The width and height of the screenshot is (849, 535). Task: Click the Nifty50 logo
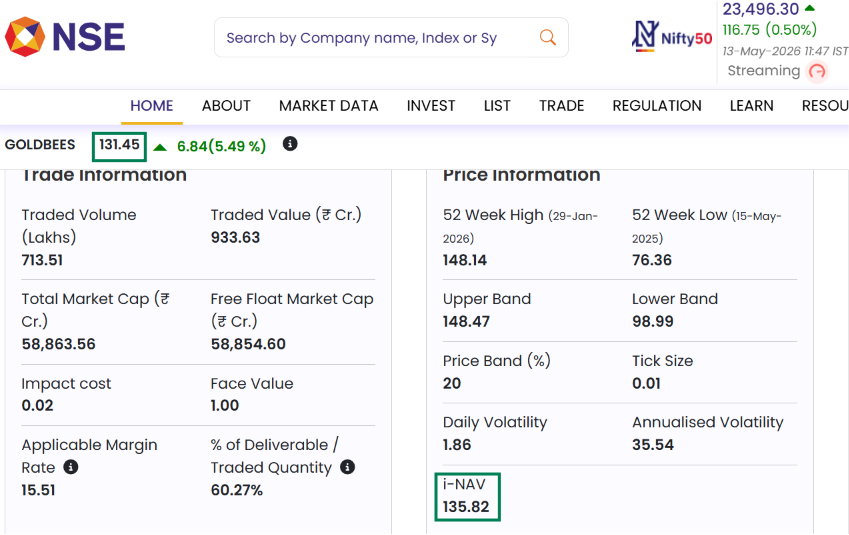(x=672, y=37)
